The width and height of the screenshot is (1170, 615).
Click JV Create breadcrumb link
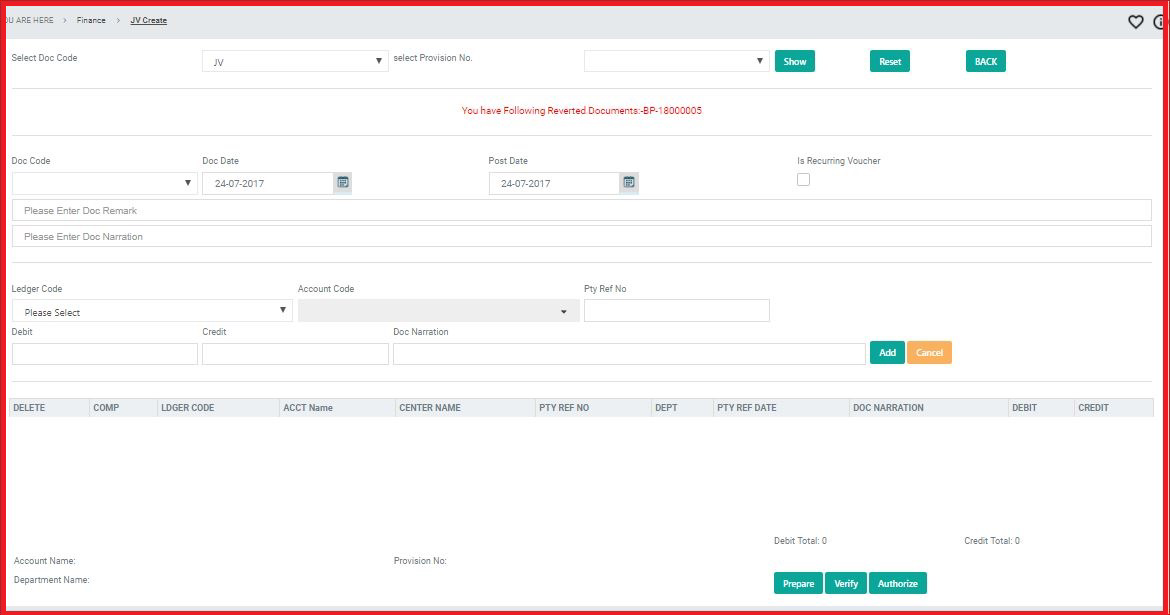(148, 20)
